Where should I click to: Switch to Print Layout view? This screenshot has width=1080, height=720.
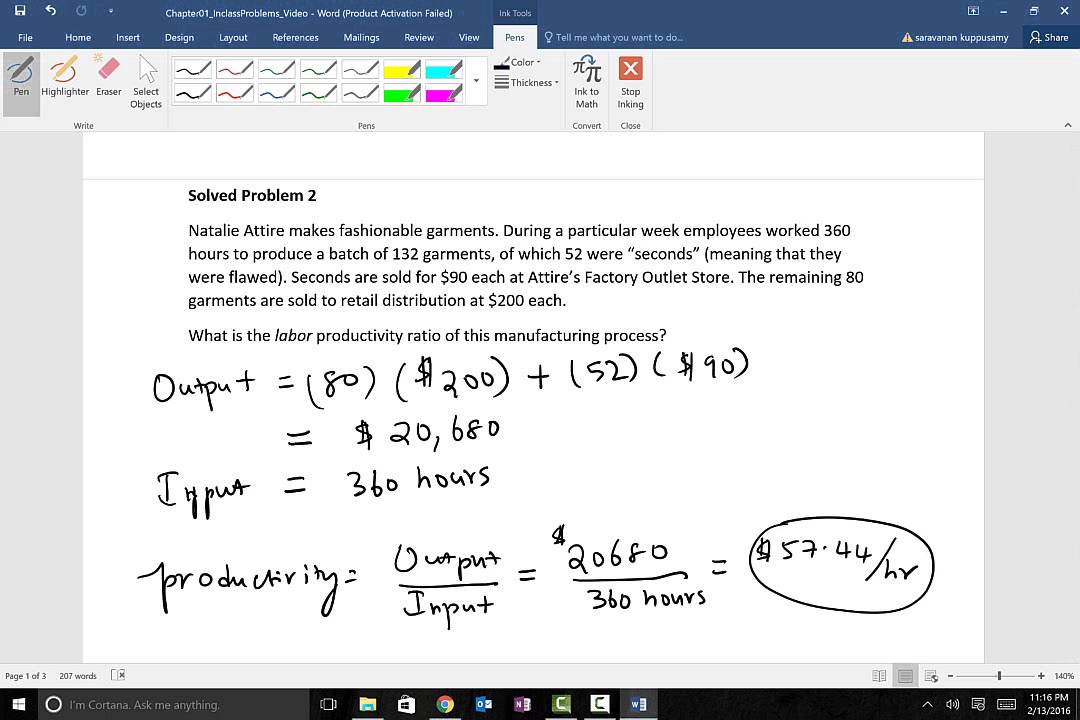[x=905, y=676]
